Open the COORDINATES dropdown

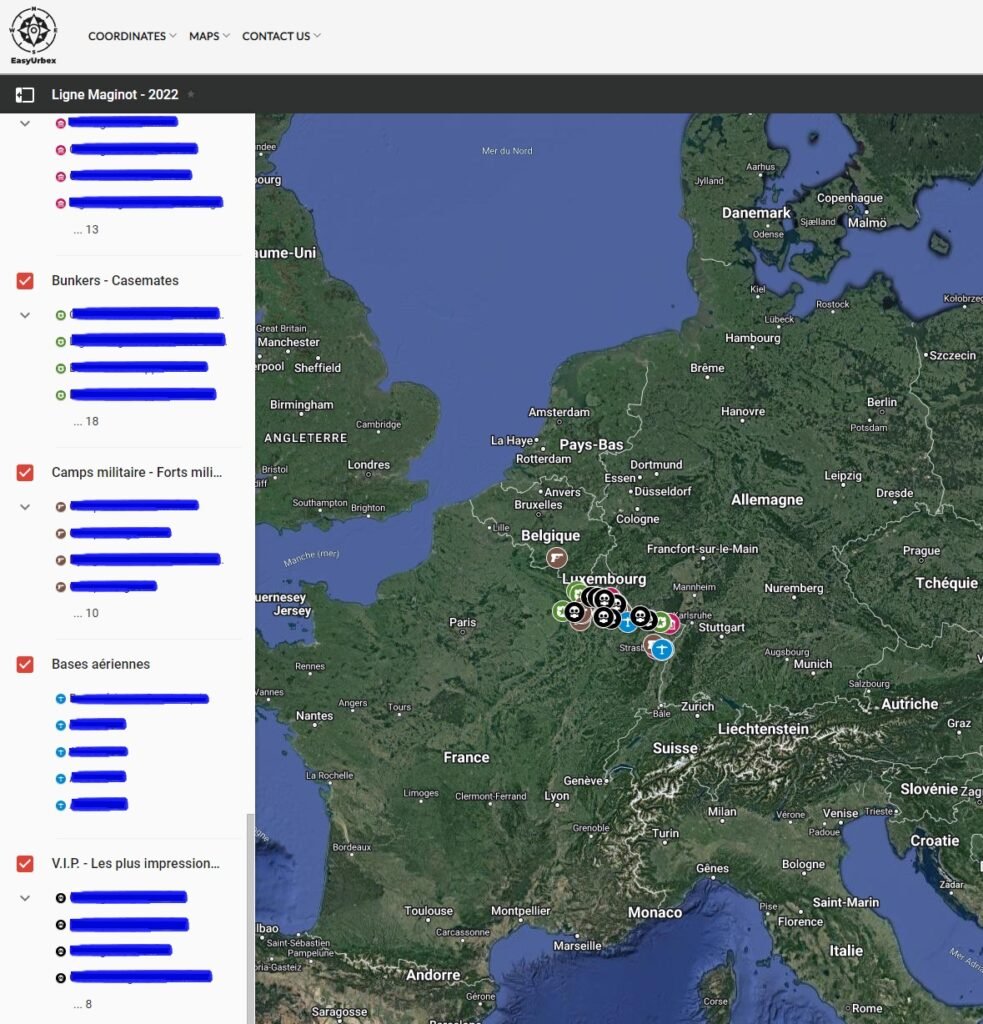coord(130,35)
